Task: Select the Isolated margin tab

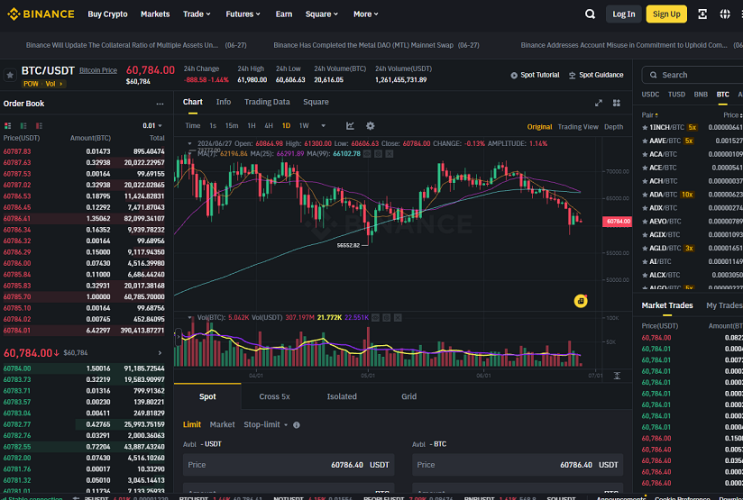Action: [342, 396]
